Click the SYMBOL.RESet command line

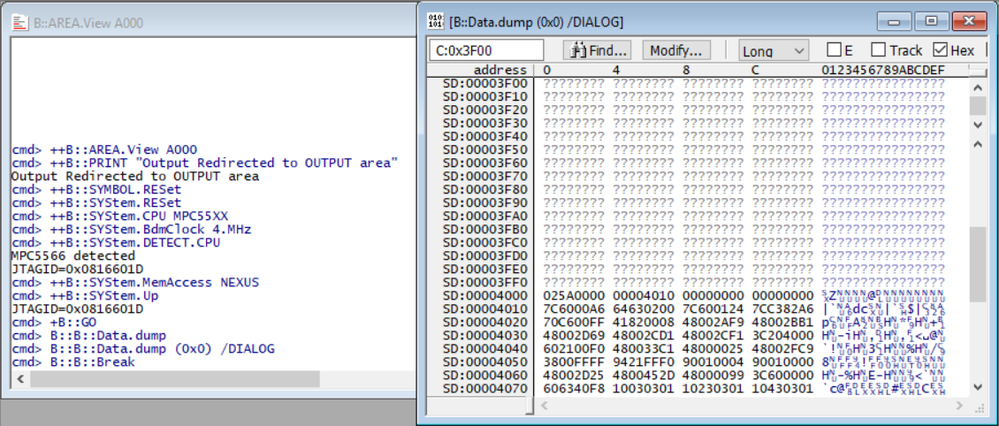(x=96, y=189)
